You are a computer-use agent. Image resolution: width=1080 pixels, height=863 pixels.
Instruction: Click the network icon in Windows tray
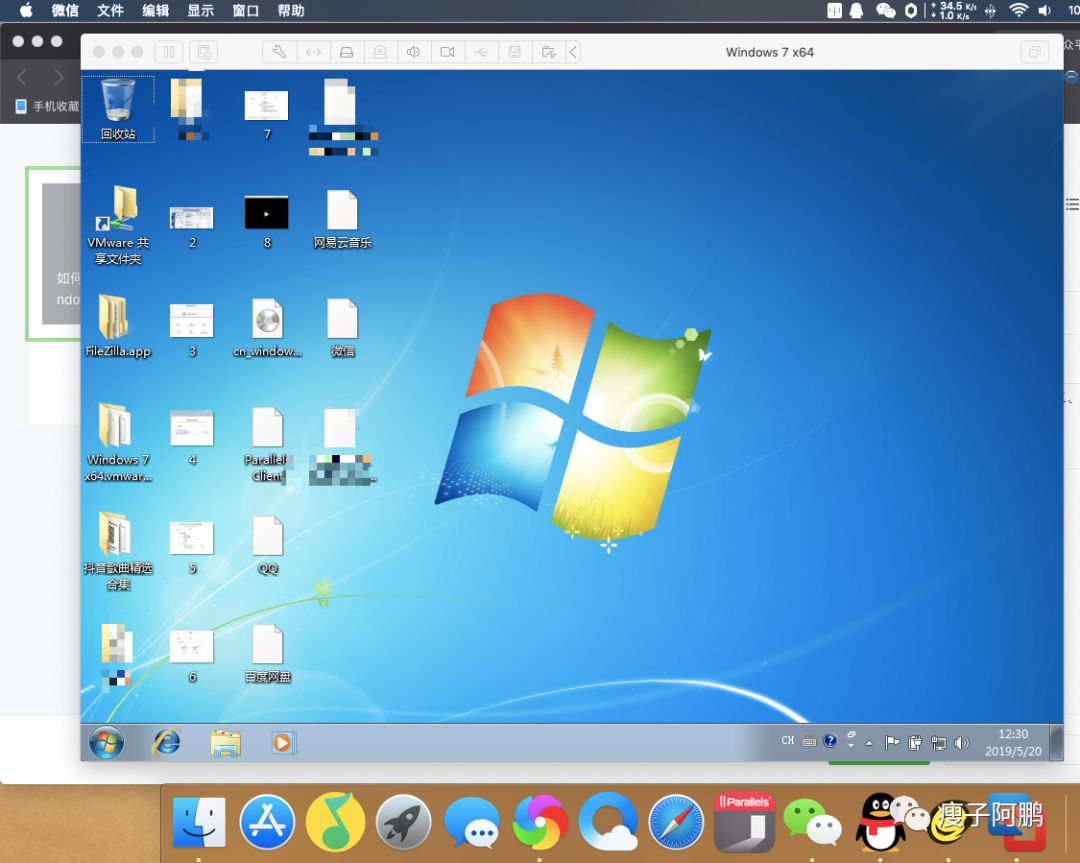[938, 742]
